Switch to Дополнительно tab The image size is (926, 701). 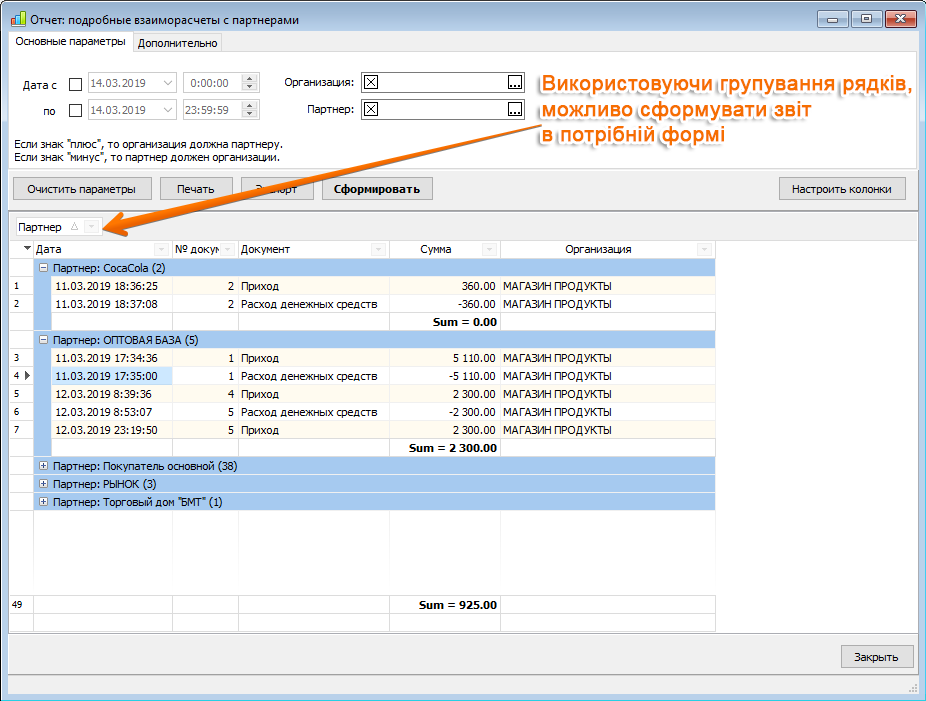tap(177, 43)
